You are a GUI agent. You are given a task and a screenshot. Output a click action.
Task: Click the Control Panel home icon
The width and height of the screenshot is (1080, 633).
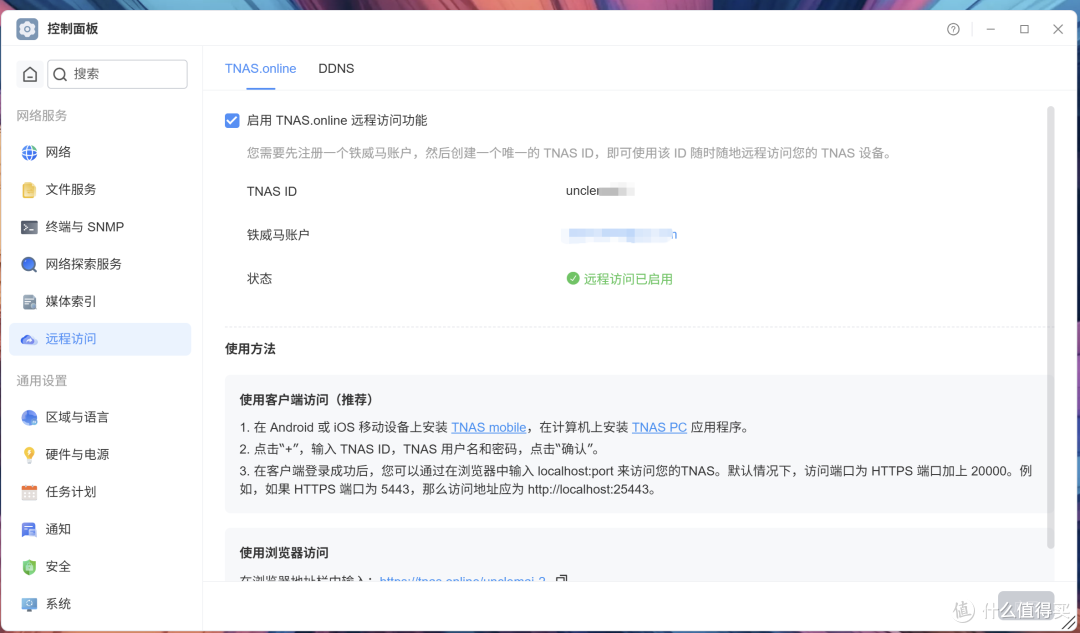coord(30,74)
